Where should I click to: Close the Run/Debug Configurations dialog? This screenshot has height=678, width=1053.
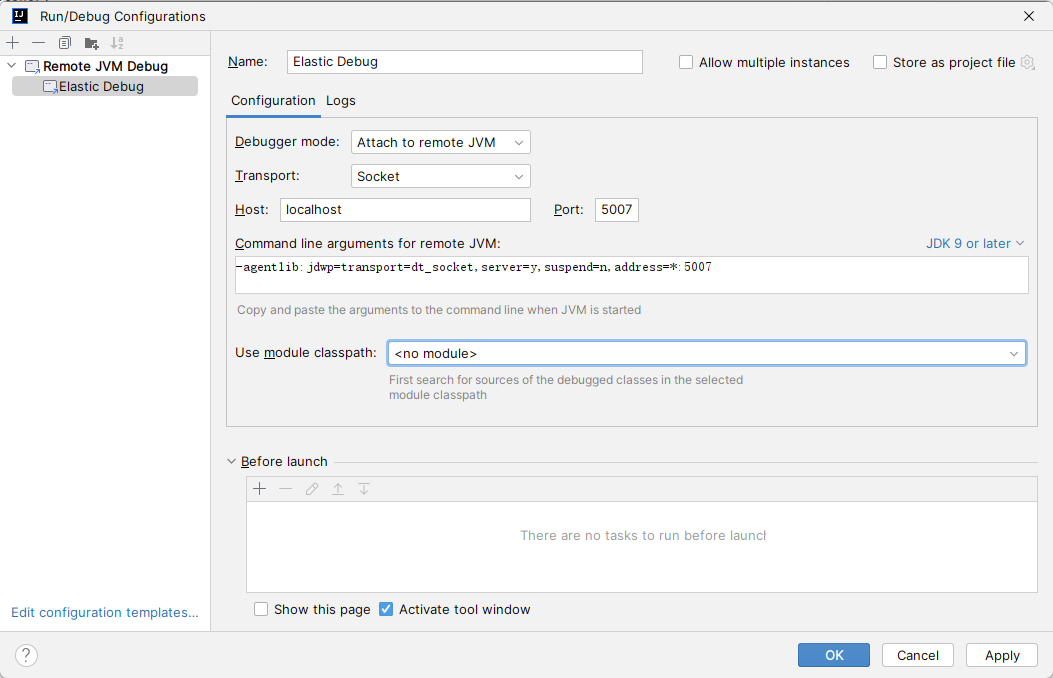coord(1029,15)
